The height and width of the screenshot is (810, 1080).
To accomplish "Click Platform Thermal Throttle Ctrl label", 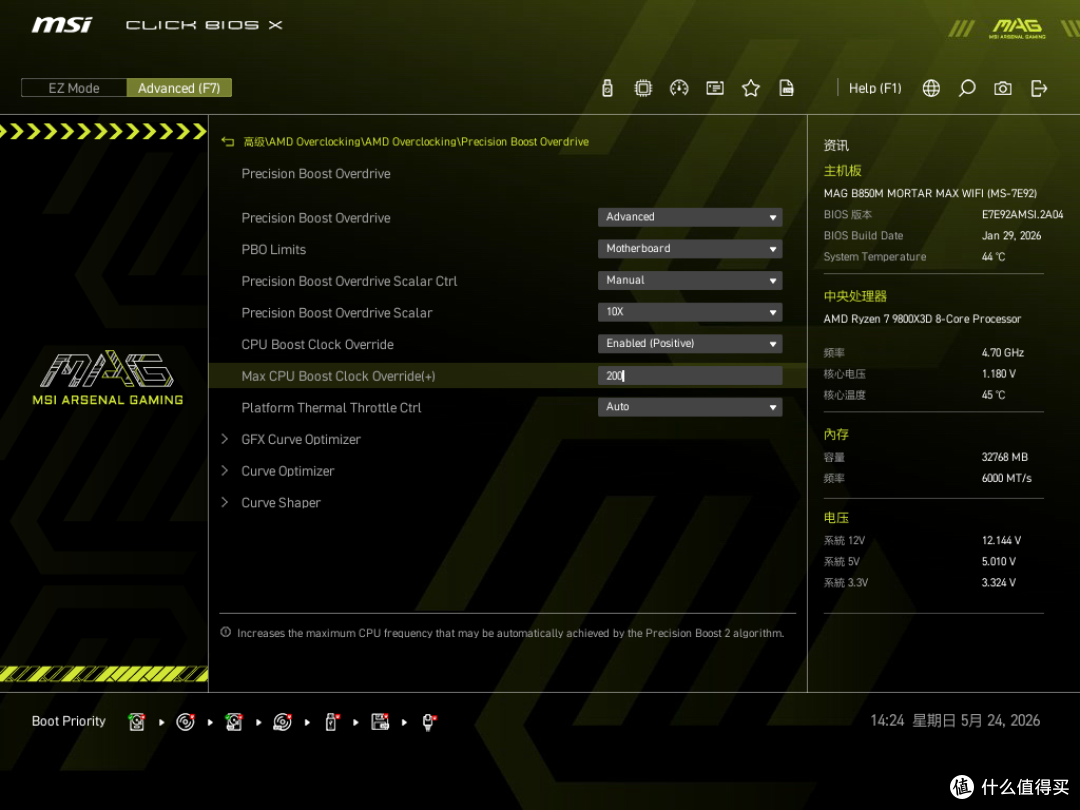I will click(x=331, y=408).
